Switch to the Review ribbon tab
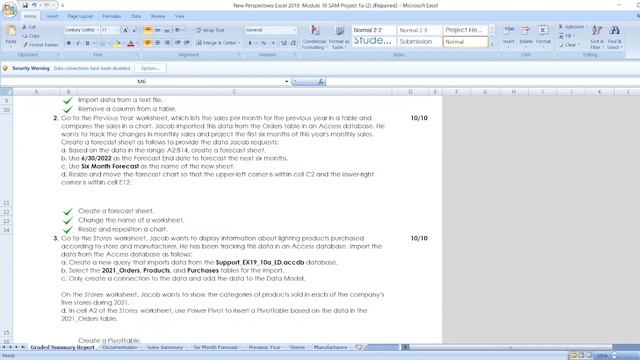Image resolution: width=640 pixels, height=360 pixels. coord(158,16)
